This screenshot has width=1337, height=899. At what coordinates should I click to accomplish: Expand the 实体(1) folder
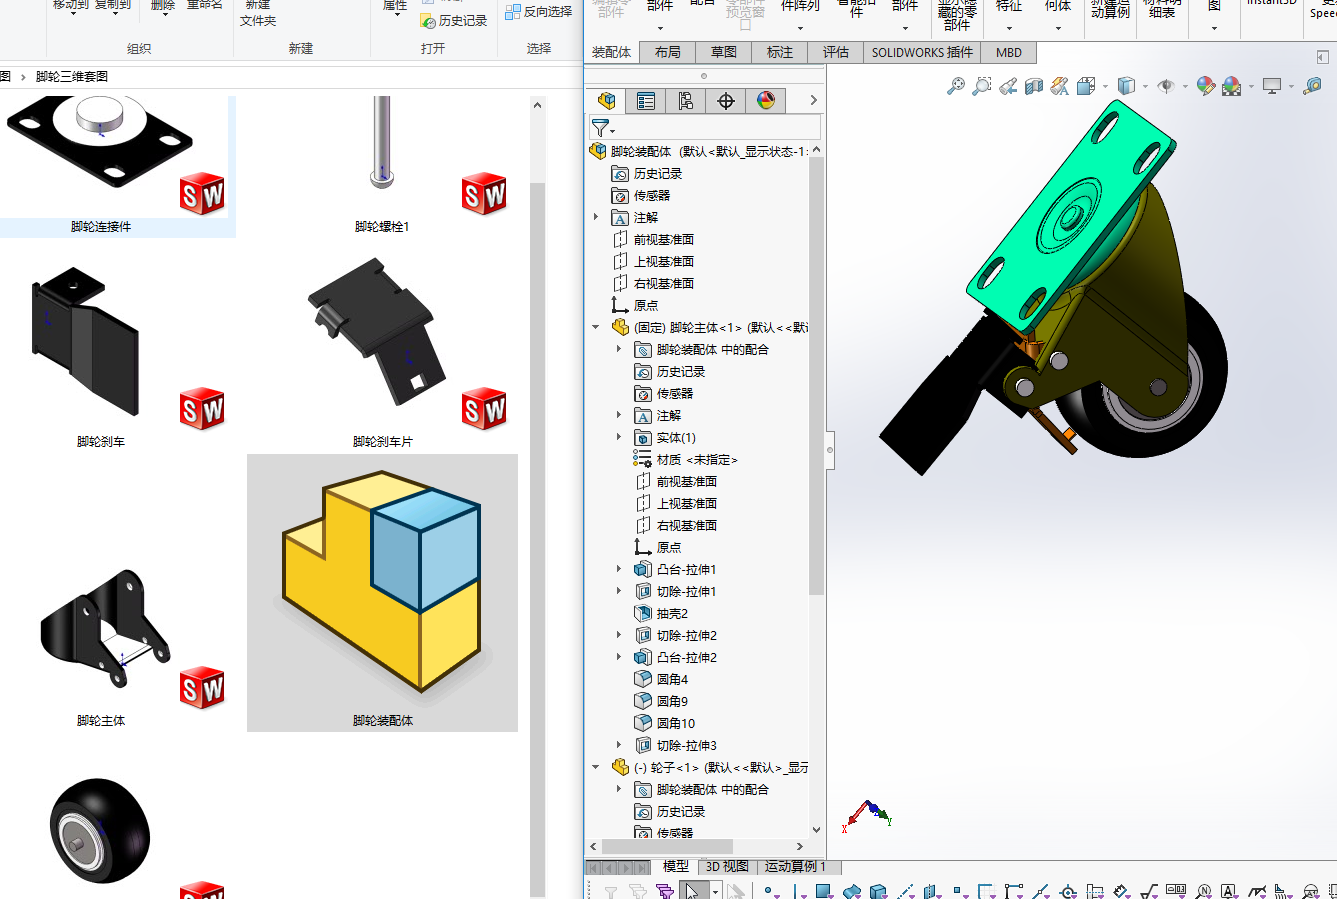click(619, 437)
